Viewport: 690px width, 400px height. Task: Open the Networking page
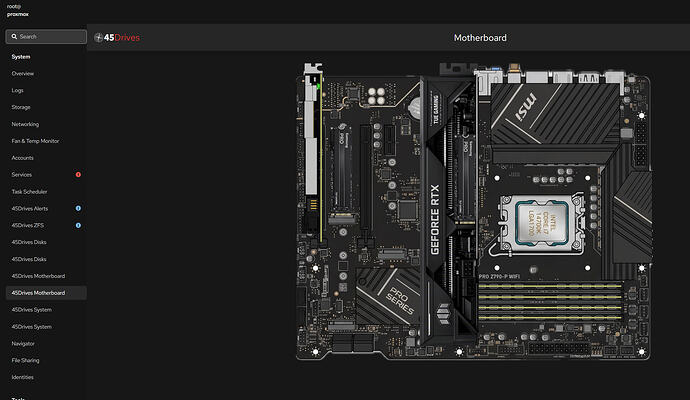click(25, 124)
